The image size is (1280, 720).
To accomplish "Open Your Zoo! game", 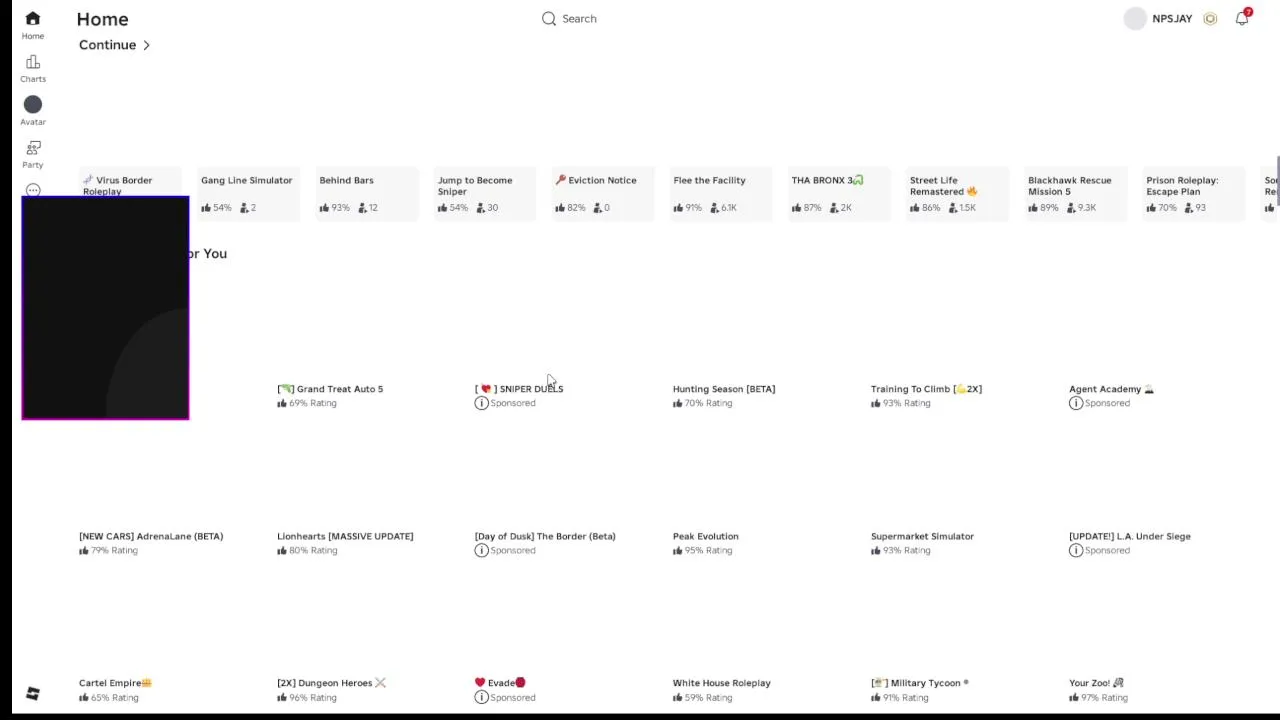I will [1096, 683].
